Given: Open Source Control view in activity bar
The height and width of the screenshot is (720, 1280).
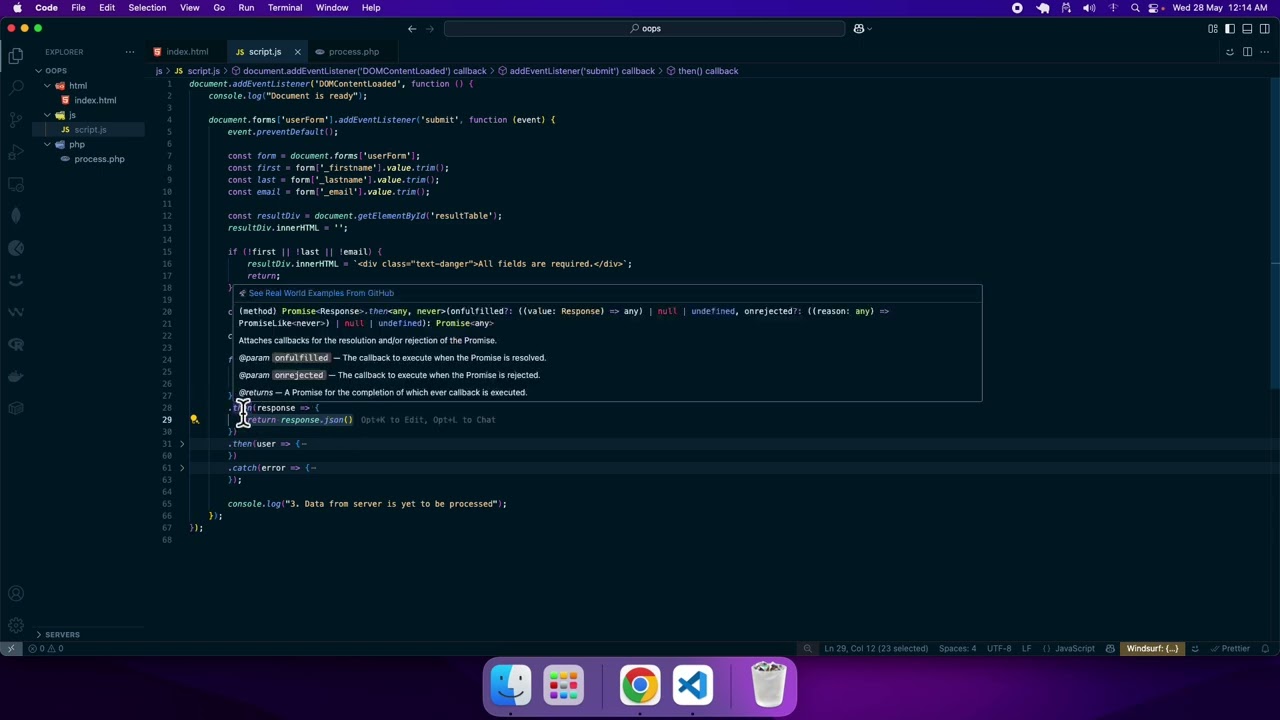Looking at the screenshot, I should pos(16,120).
